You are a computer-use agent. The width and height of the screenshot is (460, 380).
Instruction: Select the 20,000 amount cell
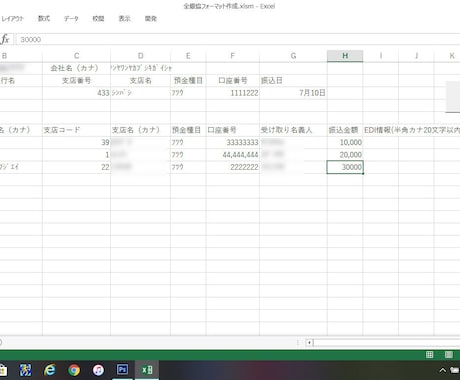[345, 155]
